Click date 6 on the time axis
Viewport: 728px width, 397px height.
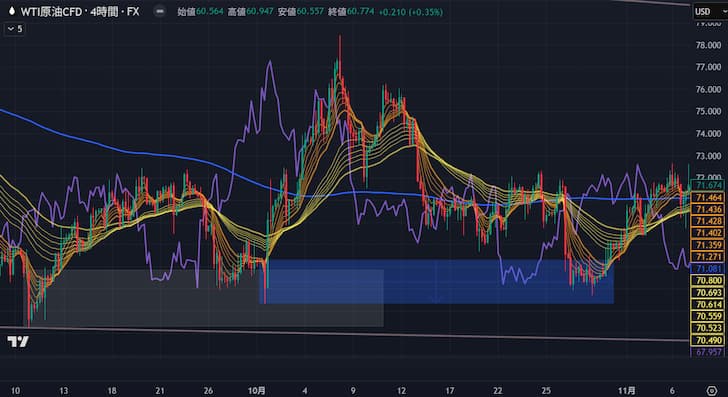pyautogui.click(x=672, y=390)
